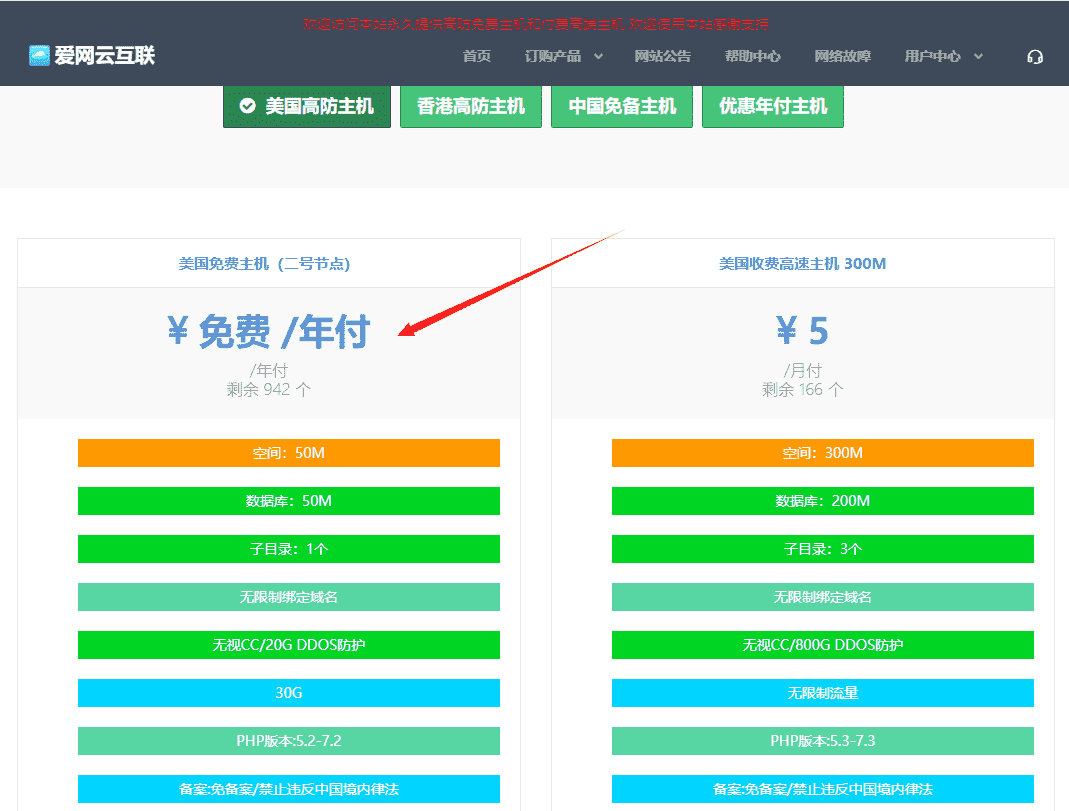Click 无限制绑定域名 in the 300M plan
The height and width of the screenshot is (811, 1069).
tap(822, 597)
